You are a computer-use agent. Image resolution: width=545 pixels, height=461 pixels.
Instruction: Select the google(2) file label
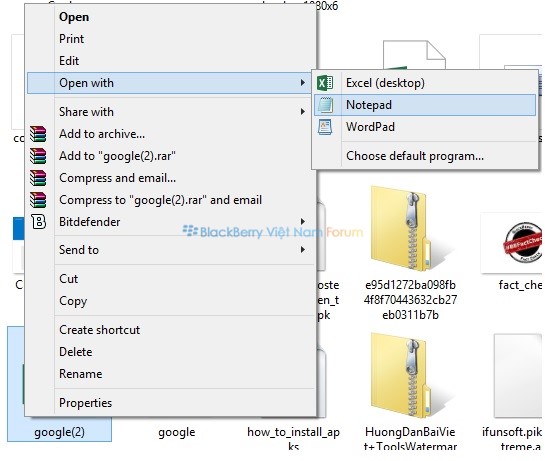pos(59,432)
